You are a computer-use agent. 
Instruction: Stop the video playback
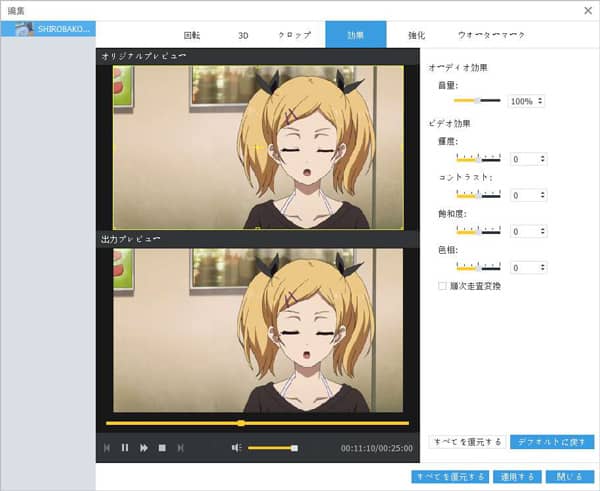(x=162, y=448)
